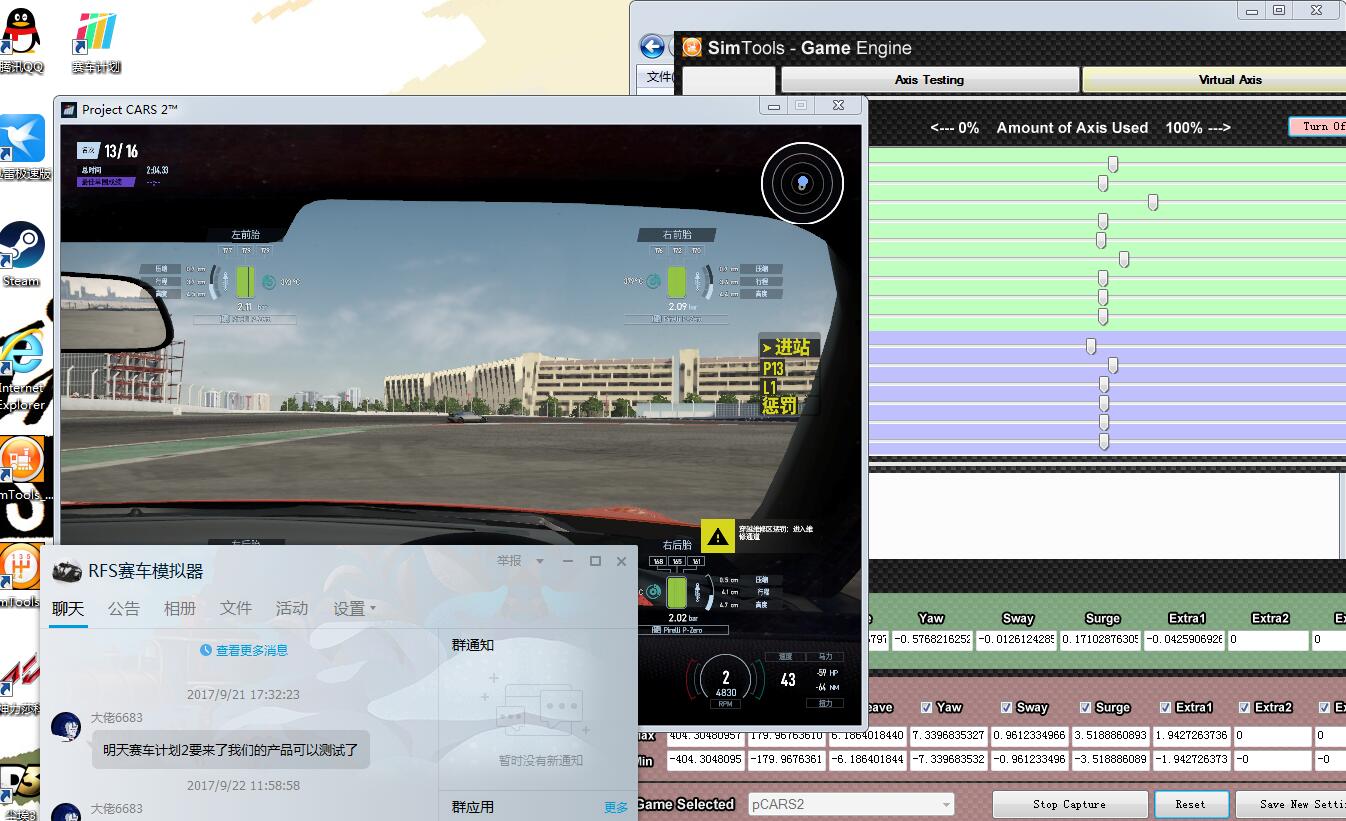Uncheck the Surge axis checkbox
This screenshot has width=1346, height=821.
tap(1086, 707)
